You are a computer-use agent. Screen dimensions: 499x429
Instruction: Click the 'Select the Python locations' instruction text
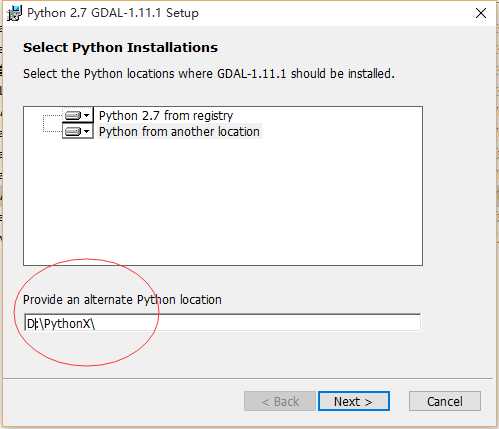click(209, 74)
